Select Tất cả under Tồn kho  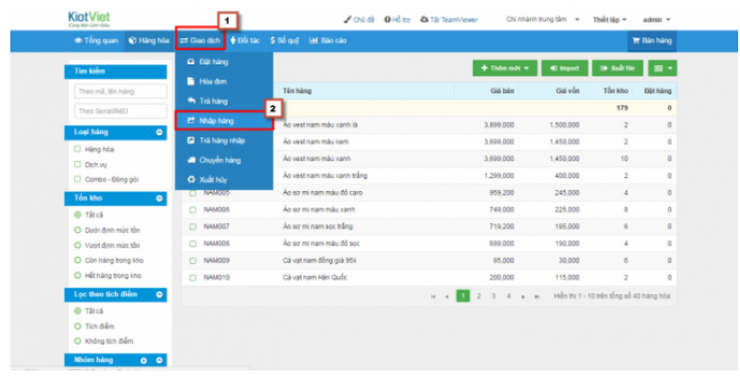[78, 215]
